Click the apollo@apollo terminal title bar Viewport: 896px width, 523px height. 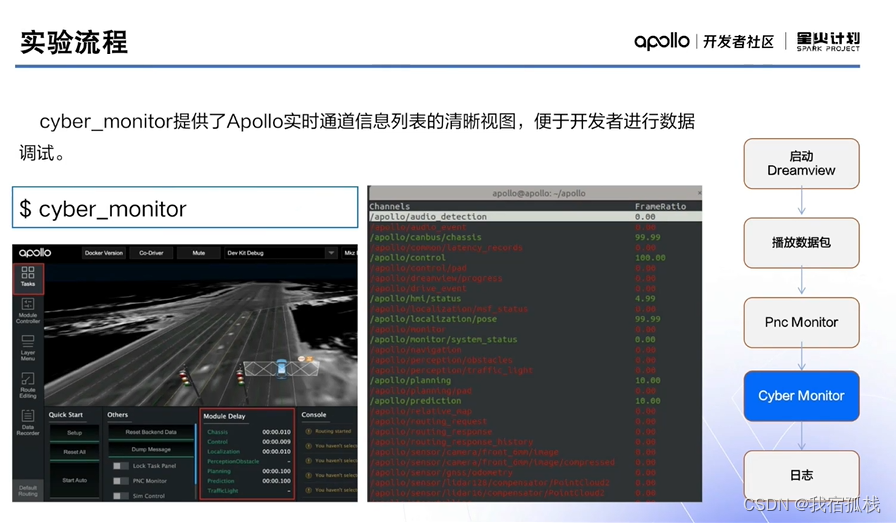coord(535,193)
